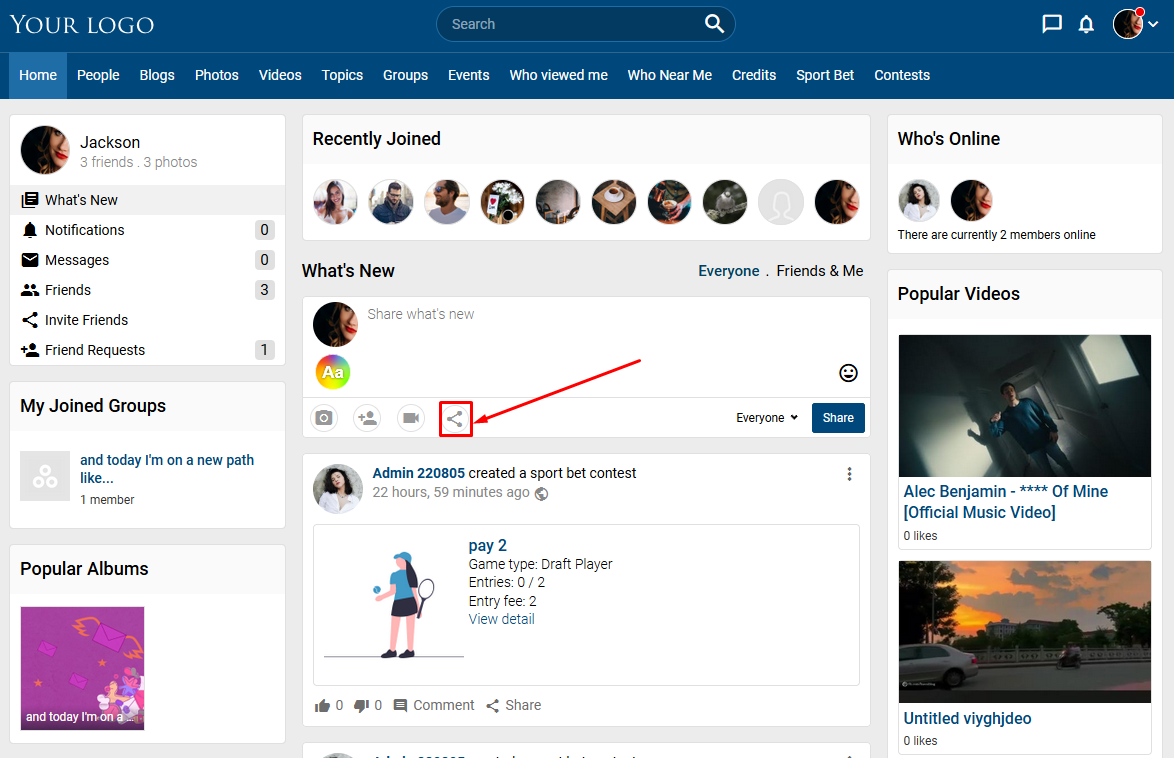
Task: Open the three-dot menu on Admin post
Action: tap(849, 474)
